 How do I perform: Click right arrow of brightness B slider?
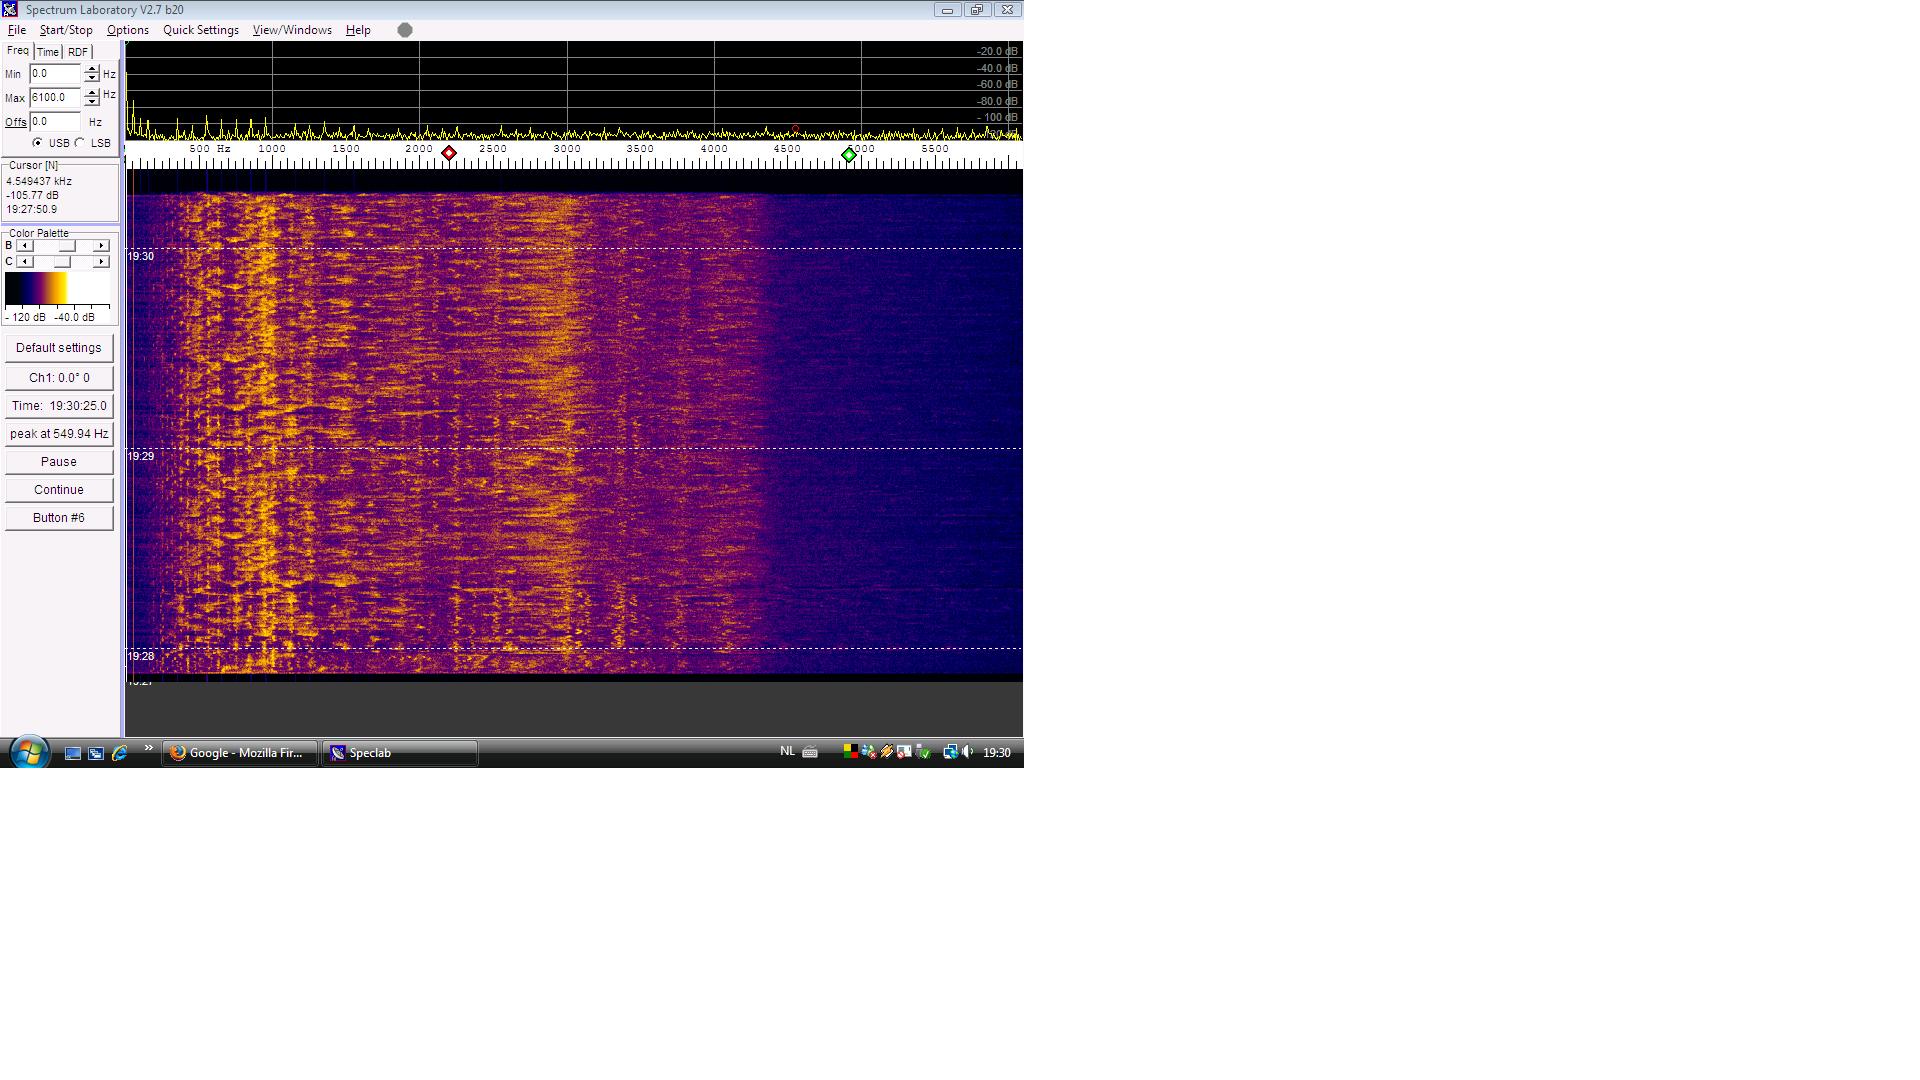101,246
